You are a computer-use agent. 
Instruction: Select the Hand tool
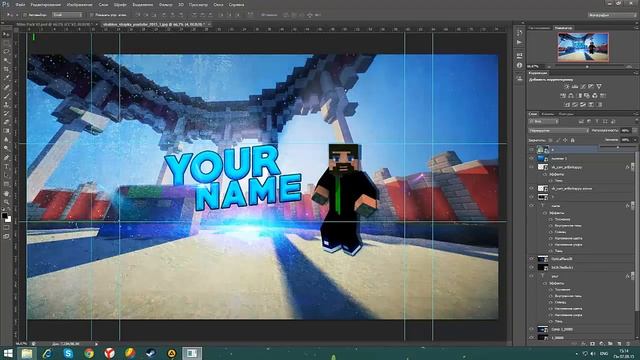[x=6, y=193]
